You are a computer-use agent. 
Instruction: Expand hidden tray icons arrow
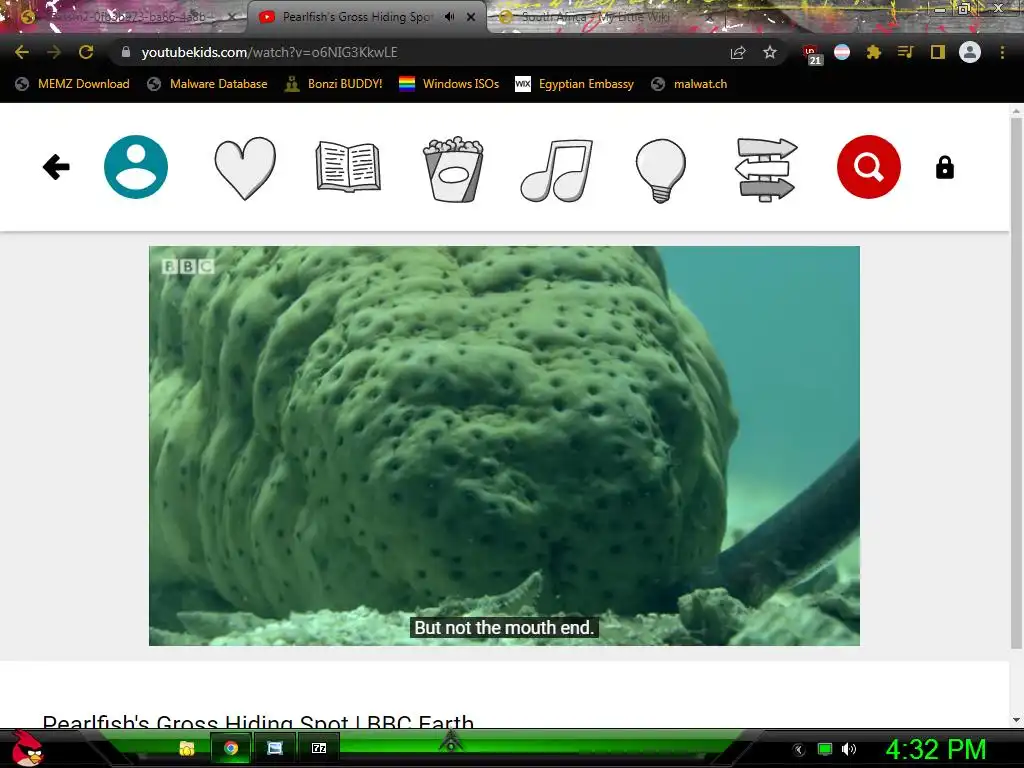(x=799, y=750)
